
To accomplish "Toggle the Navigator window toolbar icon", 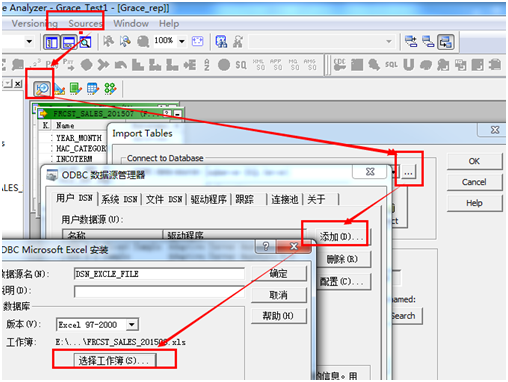I will coord(52,42).
